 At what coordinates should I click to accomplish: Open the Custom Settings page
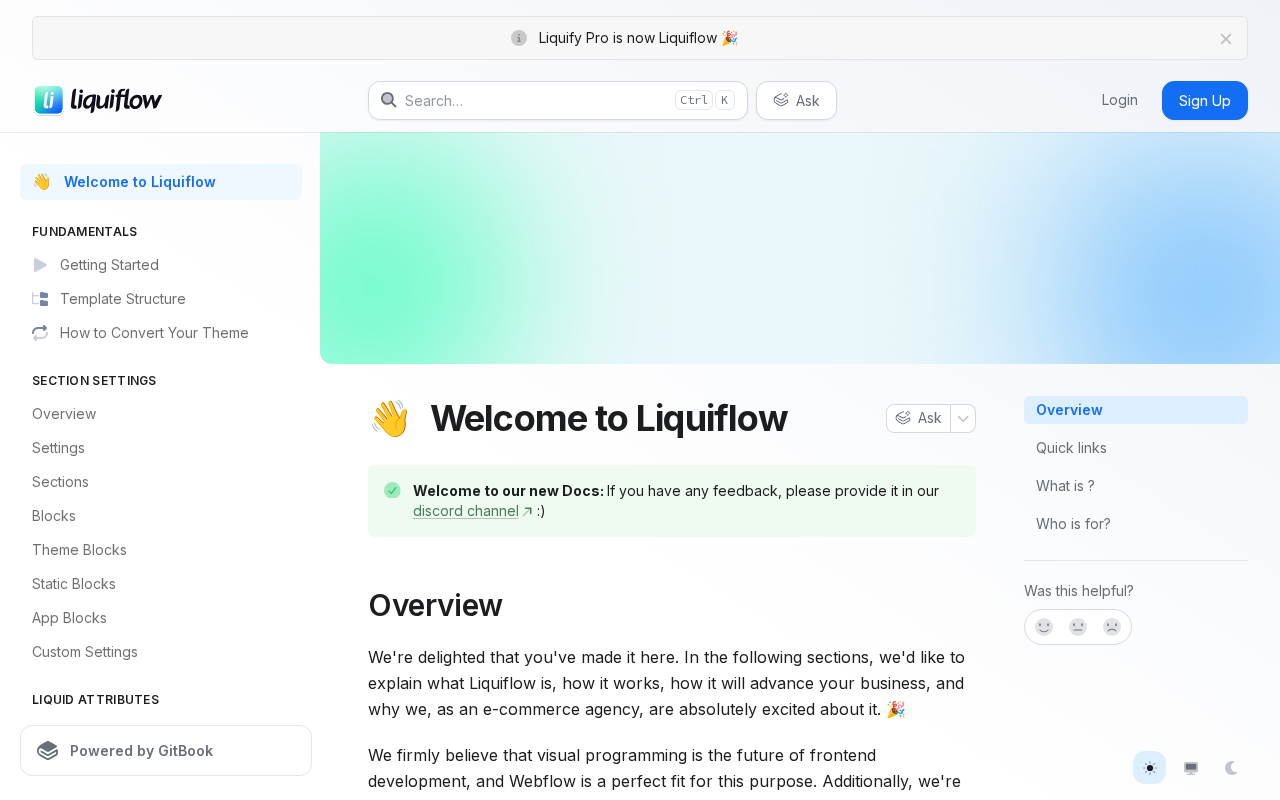(x=161, y=652)
